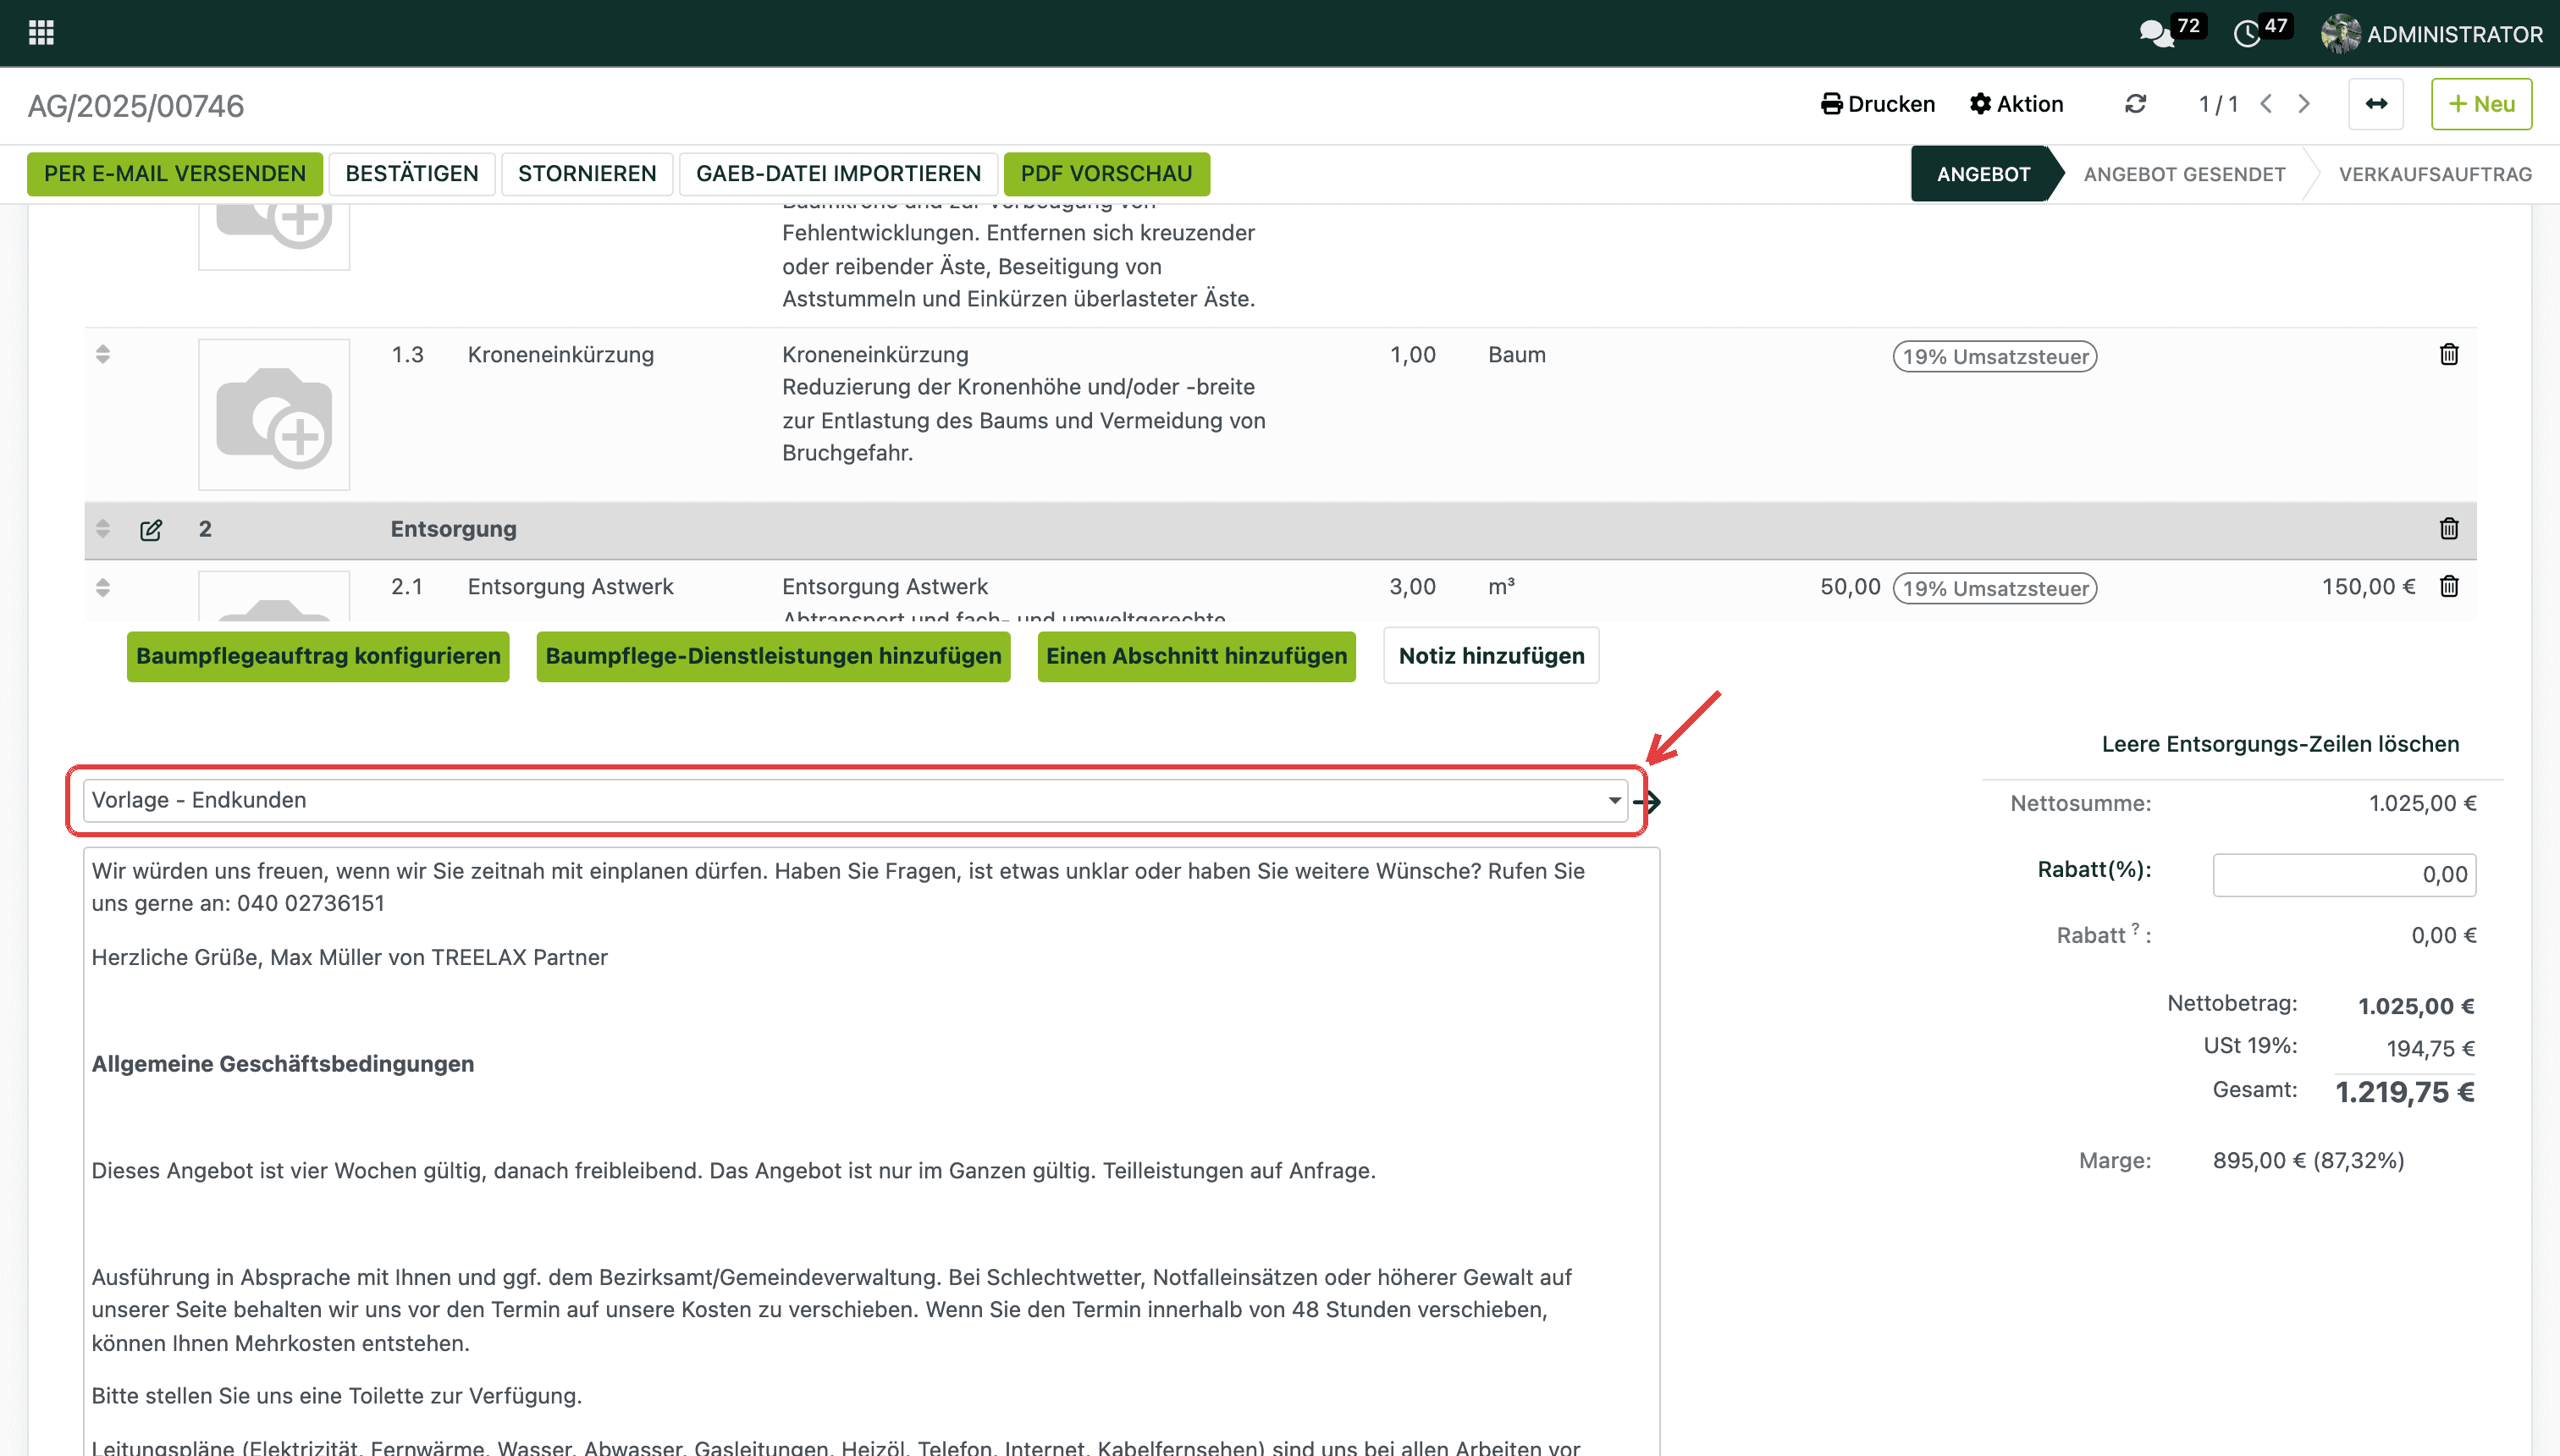Screen dimensions: 2560x1456
Task: Open the apps grid menu
Action: click(x=41, y=33)
